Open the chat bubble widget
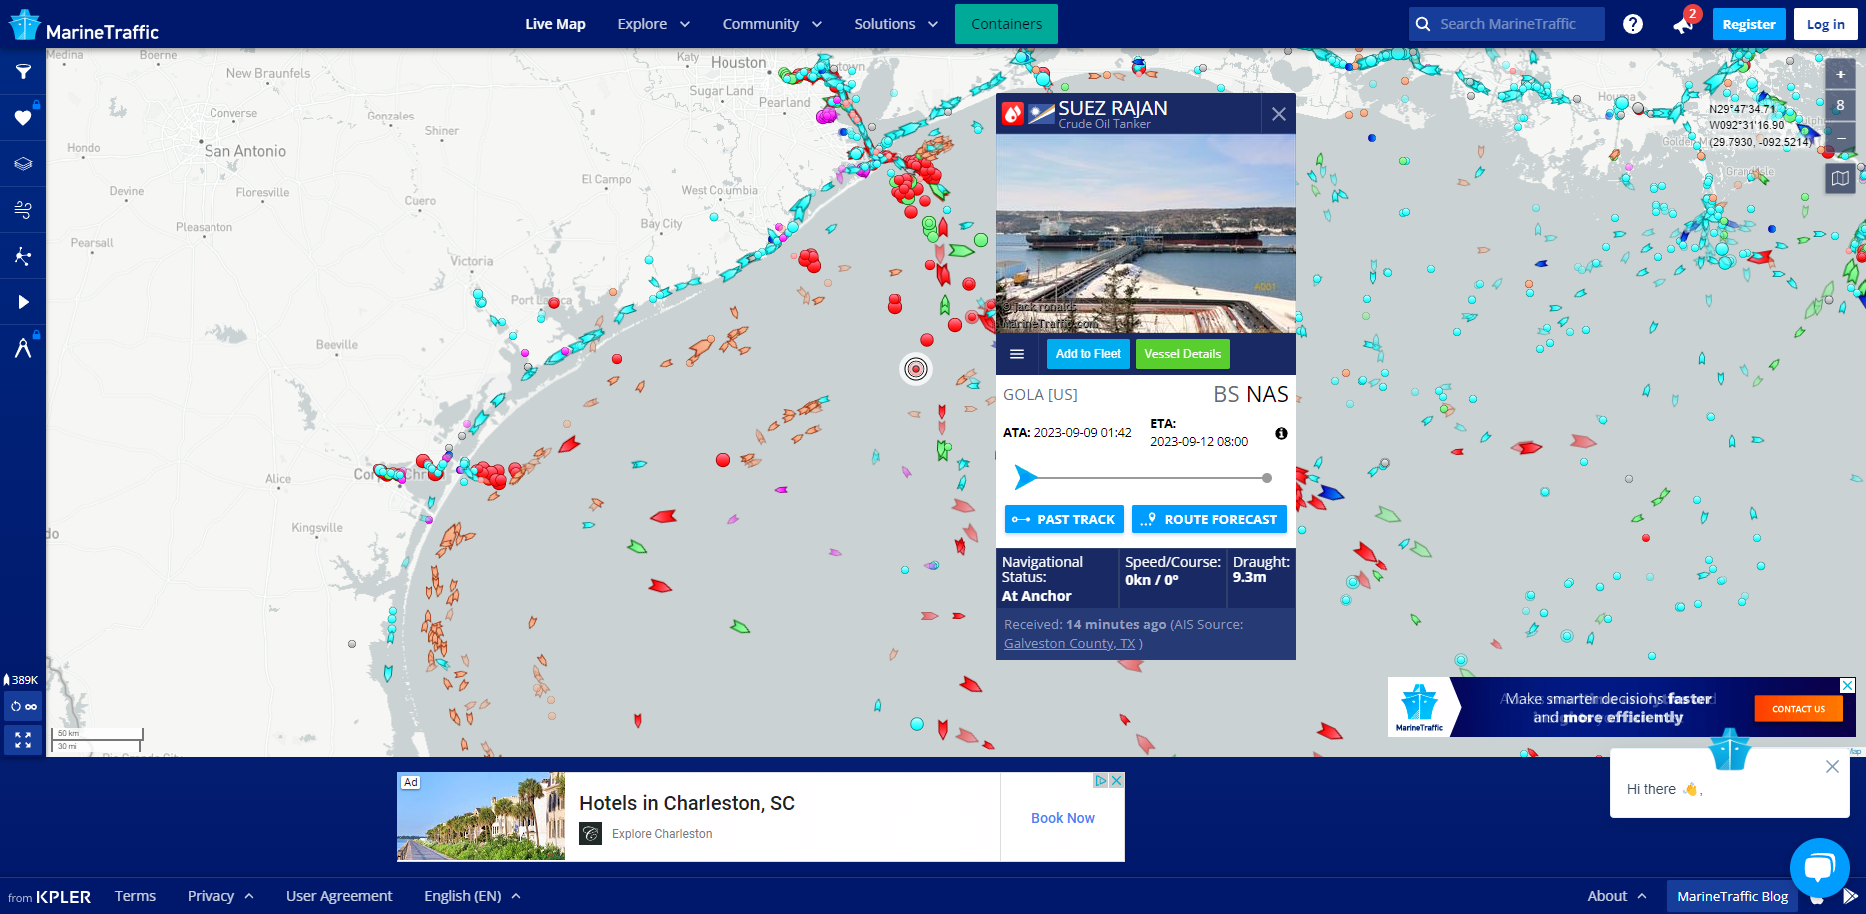Screen dimensions: 1866x914 pyautogui.click(x=1819, y=867)
